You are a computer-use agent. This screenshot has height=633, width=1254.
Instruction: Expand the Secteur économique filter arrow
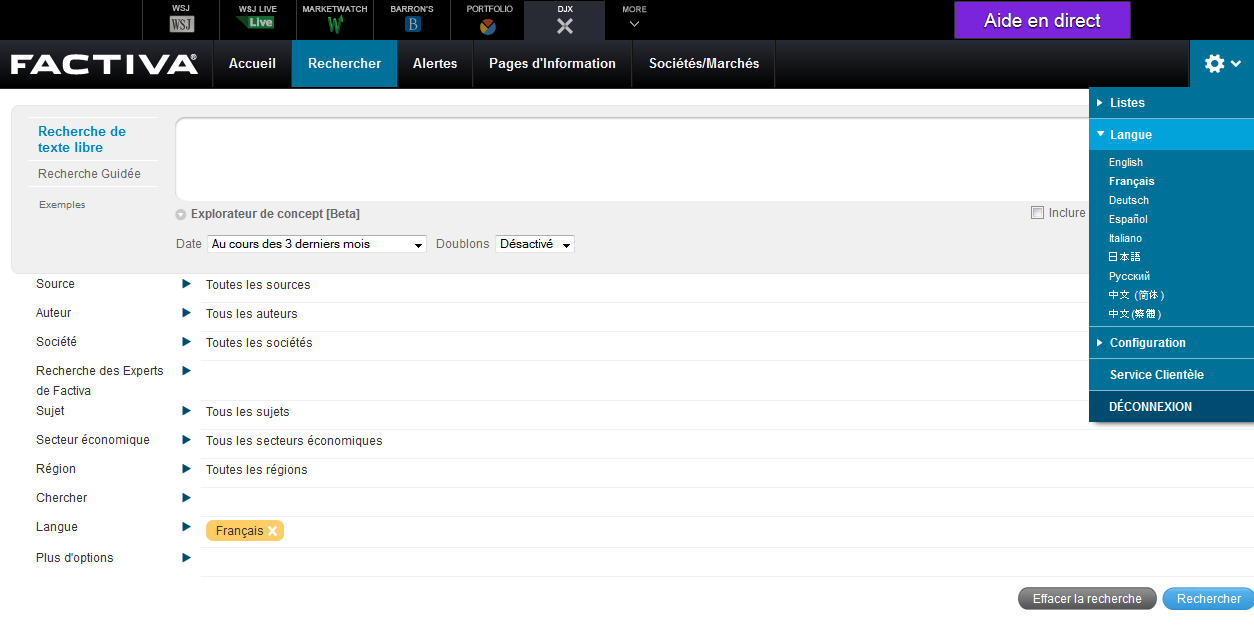pos(186,440)
